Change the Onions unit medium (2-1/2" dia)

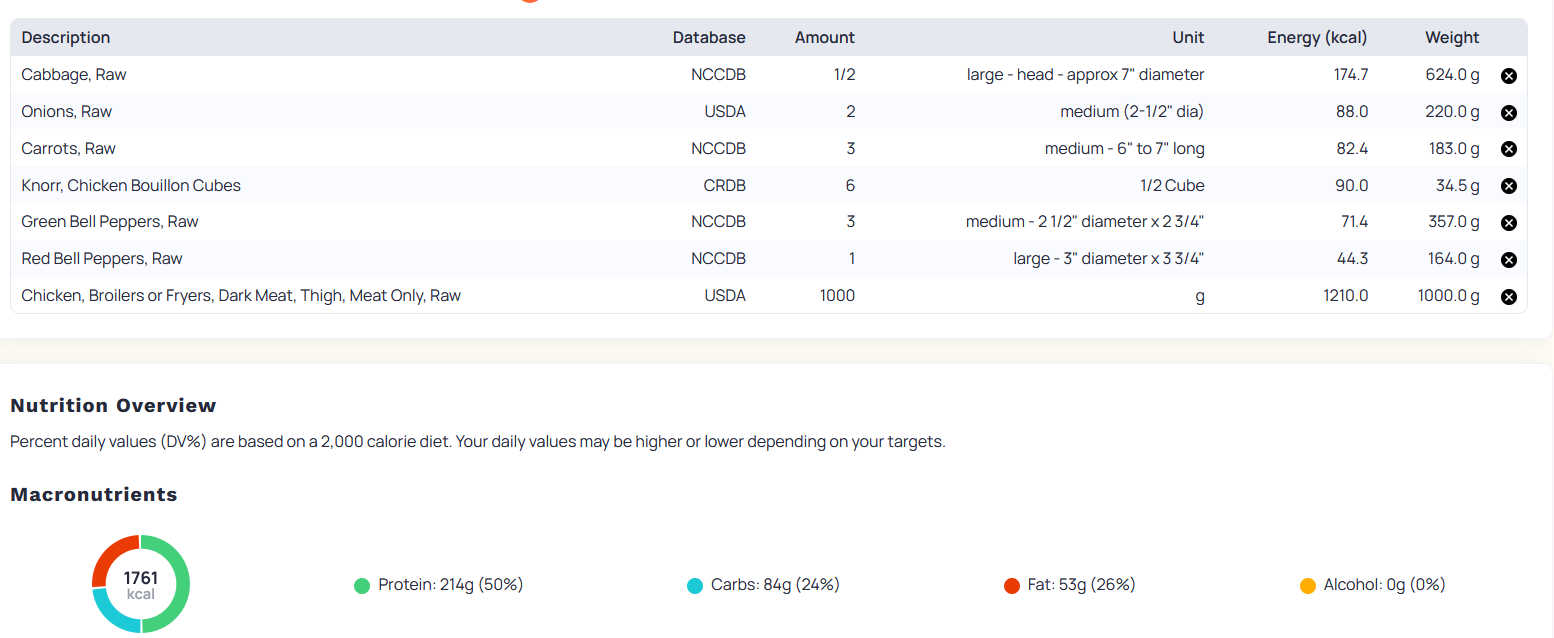(x=1132, y=111)
